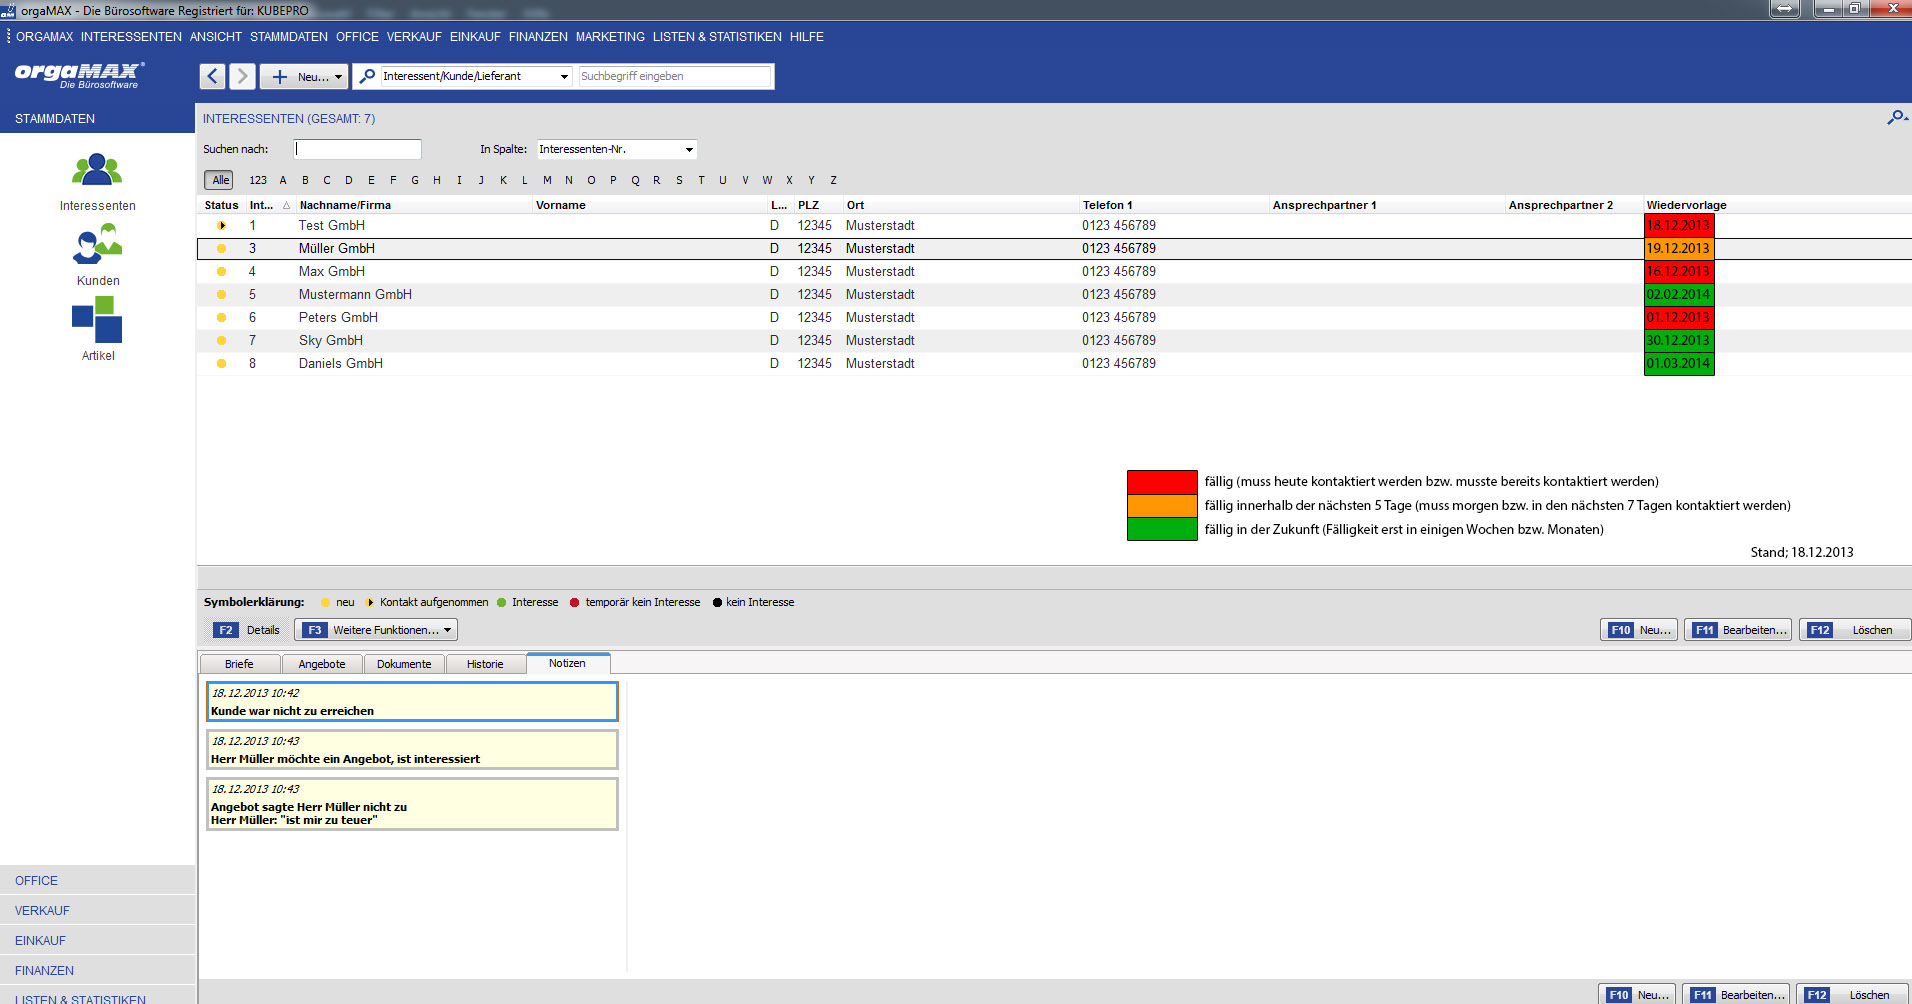This screenshot has height=1004, width=1912.
Task: Click status icon of Test GmbH row
Action: coord(222,226)
